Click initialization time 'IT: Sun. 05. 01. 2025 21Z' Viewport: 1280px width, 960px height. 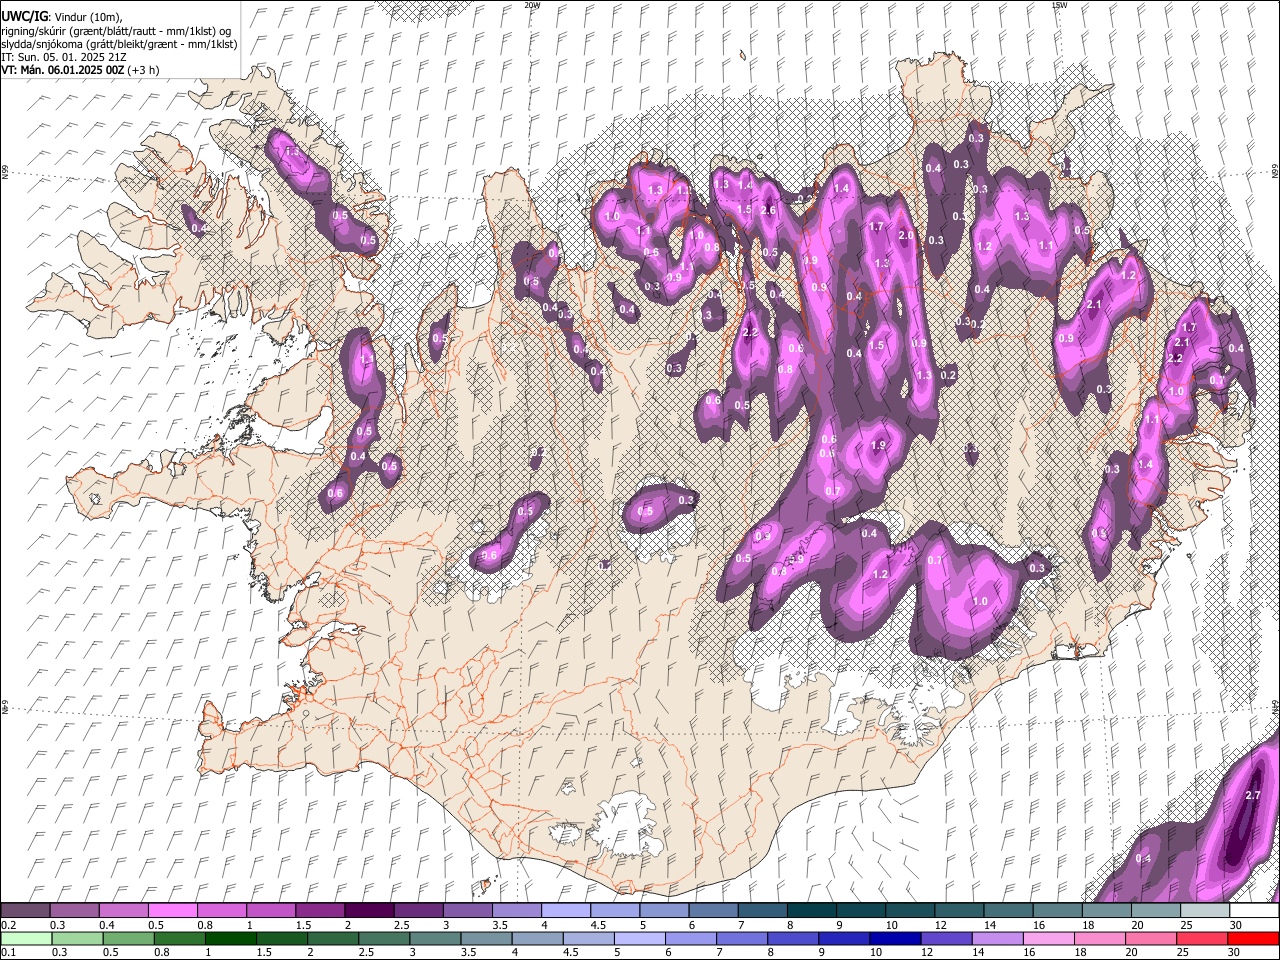(64, 57)
